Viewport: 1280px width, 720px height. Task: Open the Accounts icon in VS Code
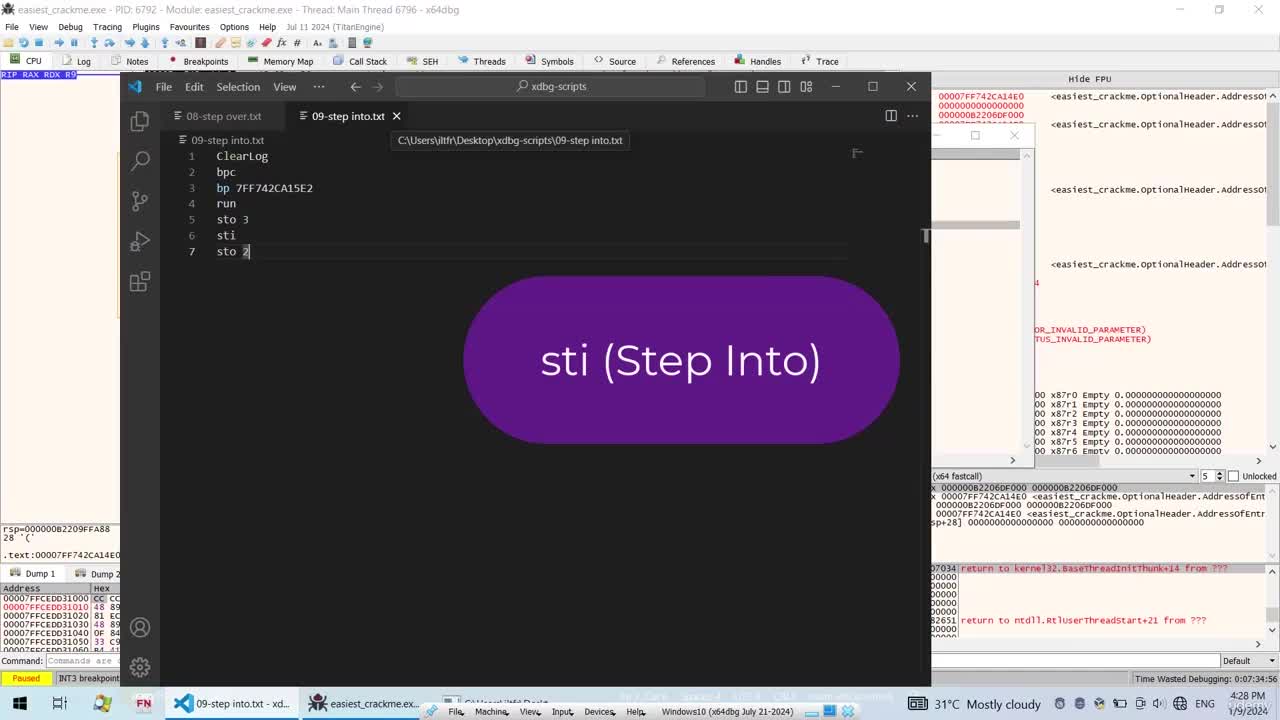[x=140, y=627]
